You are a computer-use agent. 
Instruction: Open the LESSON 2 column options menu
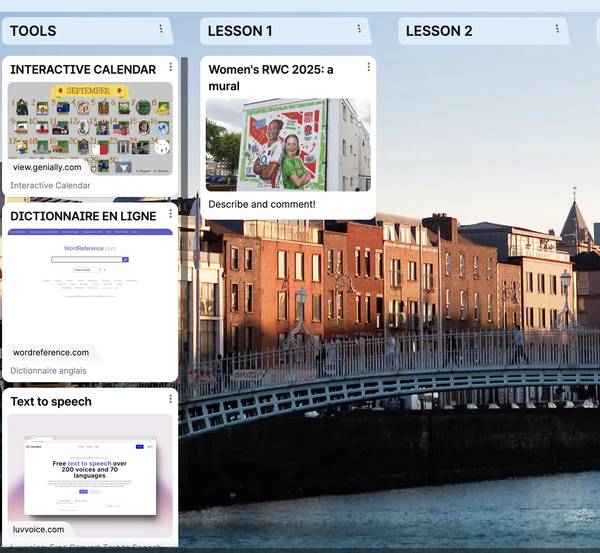pyautogui.click(x=557, y=29)
